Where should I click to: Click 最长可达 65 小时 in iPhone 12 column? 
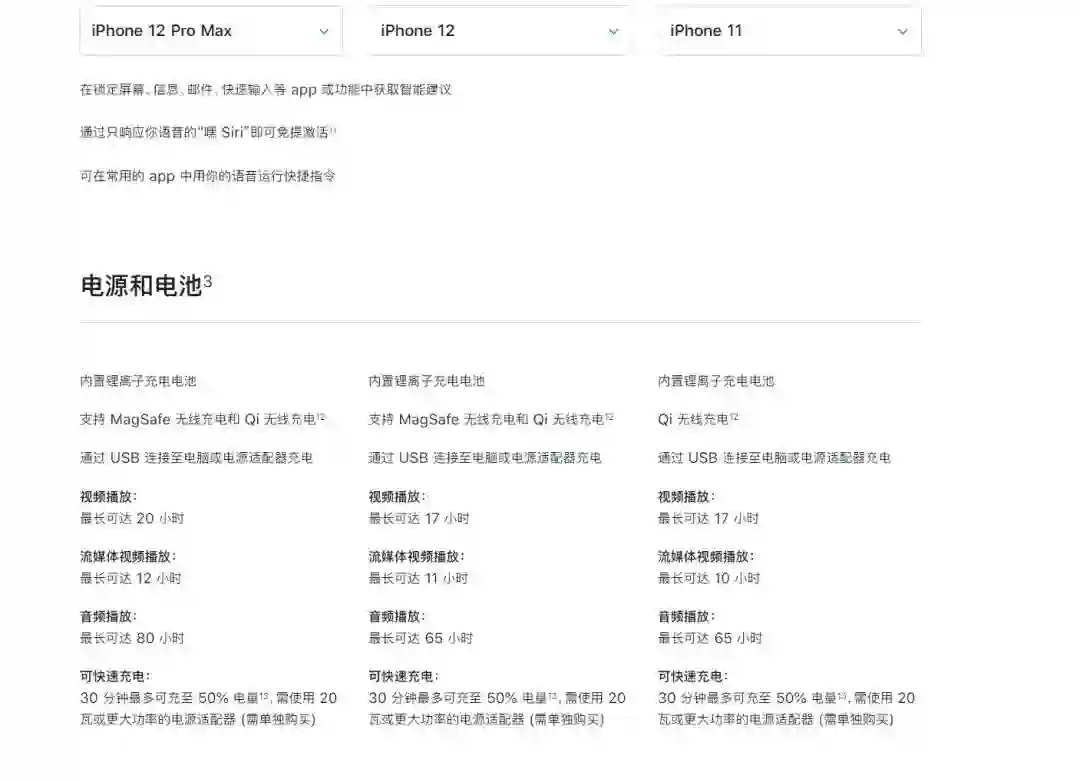(x=420, y=638)
